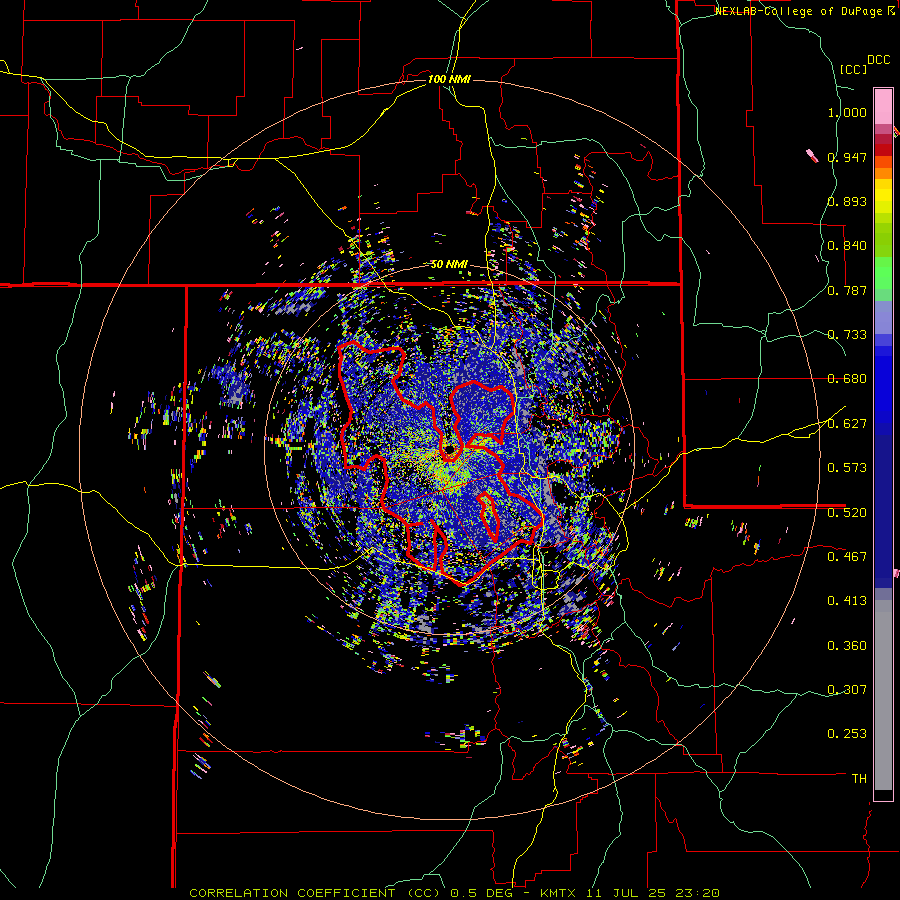Click the KMTX radar station identifier
Viewport: 900px width, 900px height.
pyautogui.click(x=558, y=893)
